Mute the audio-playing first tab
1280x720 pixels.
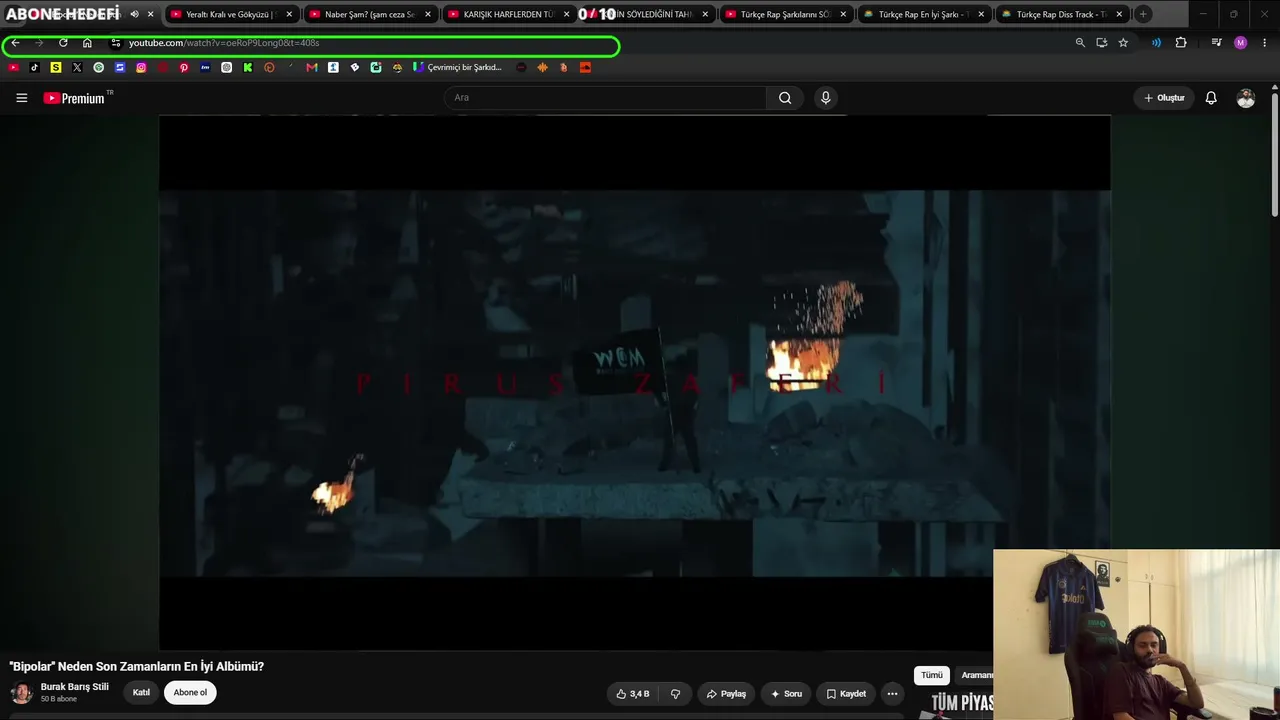(x=134, y=14)
